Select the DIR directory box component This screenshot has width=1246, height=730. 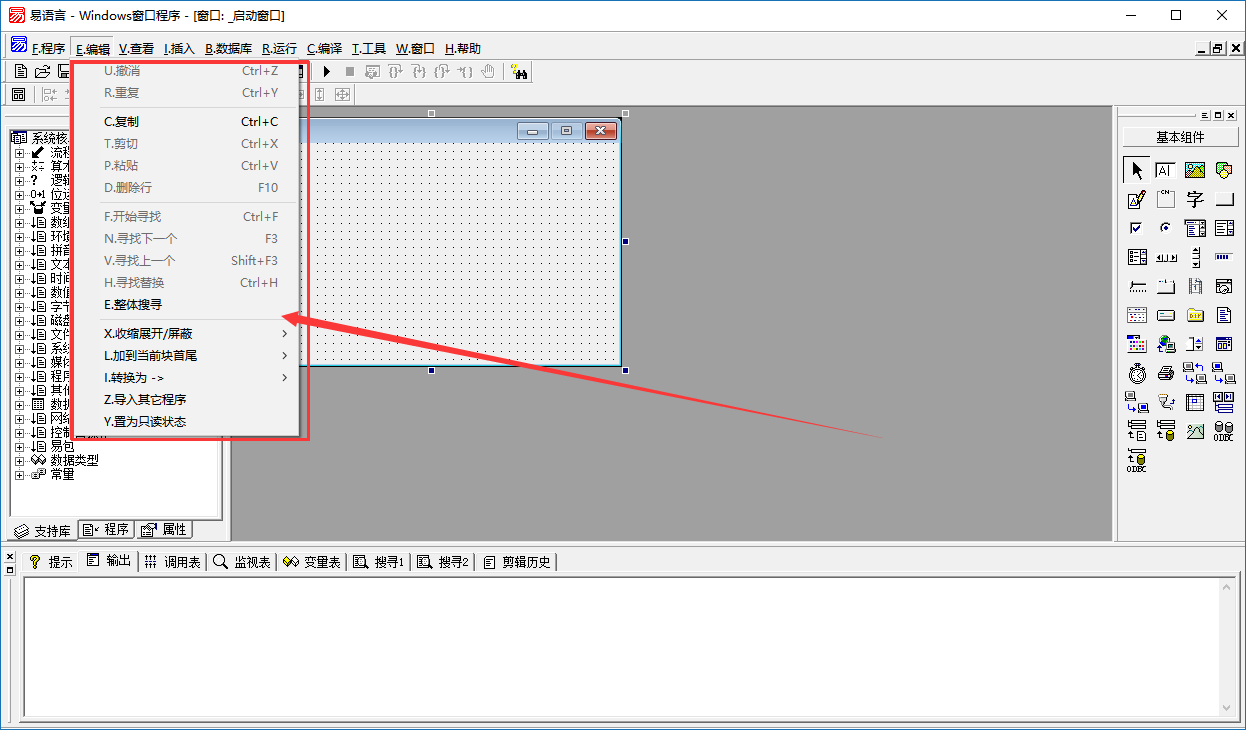[x=1195, y=315]
